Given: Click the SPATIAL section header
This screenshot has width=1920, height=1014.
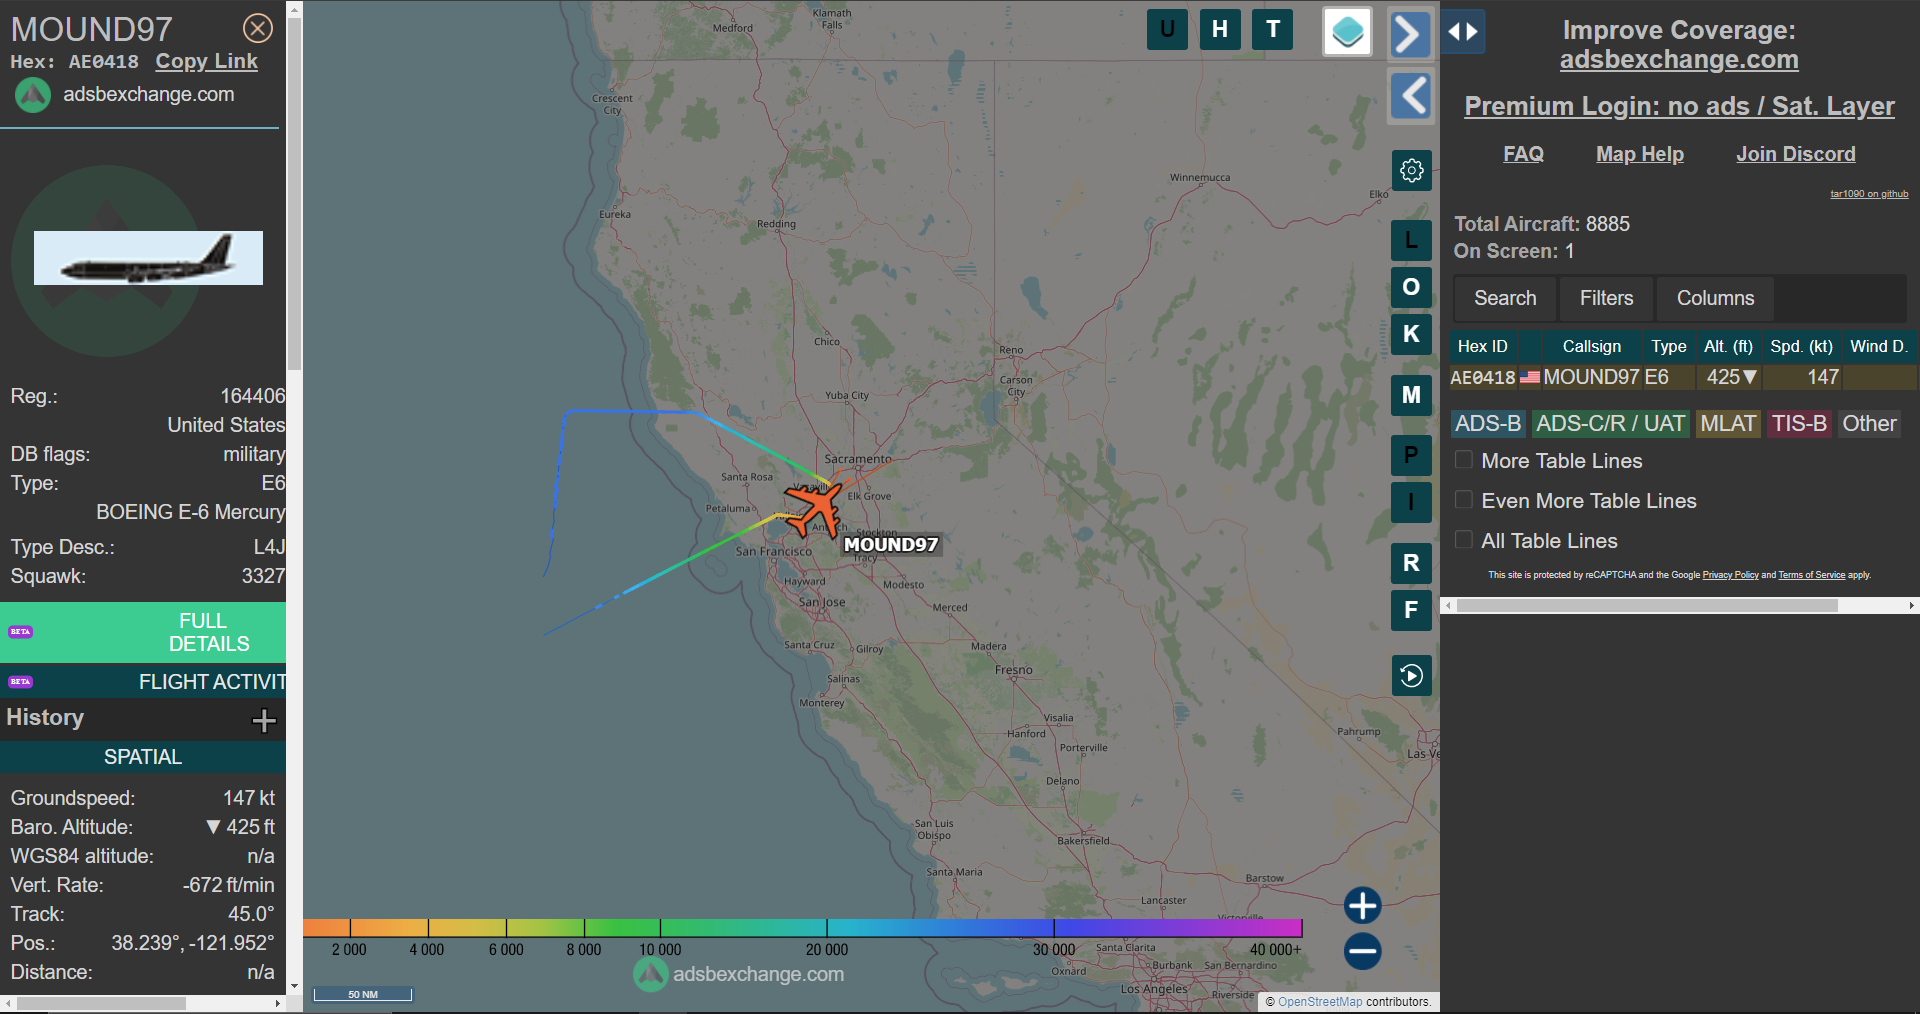Looking at the screenshot, I should (143, 757).
